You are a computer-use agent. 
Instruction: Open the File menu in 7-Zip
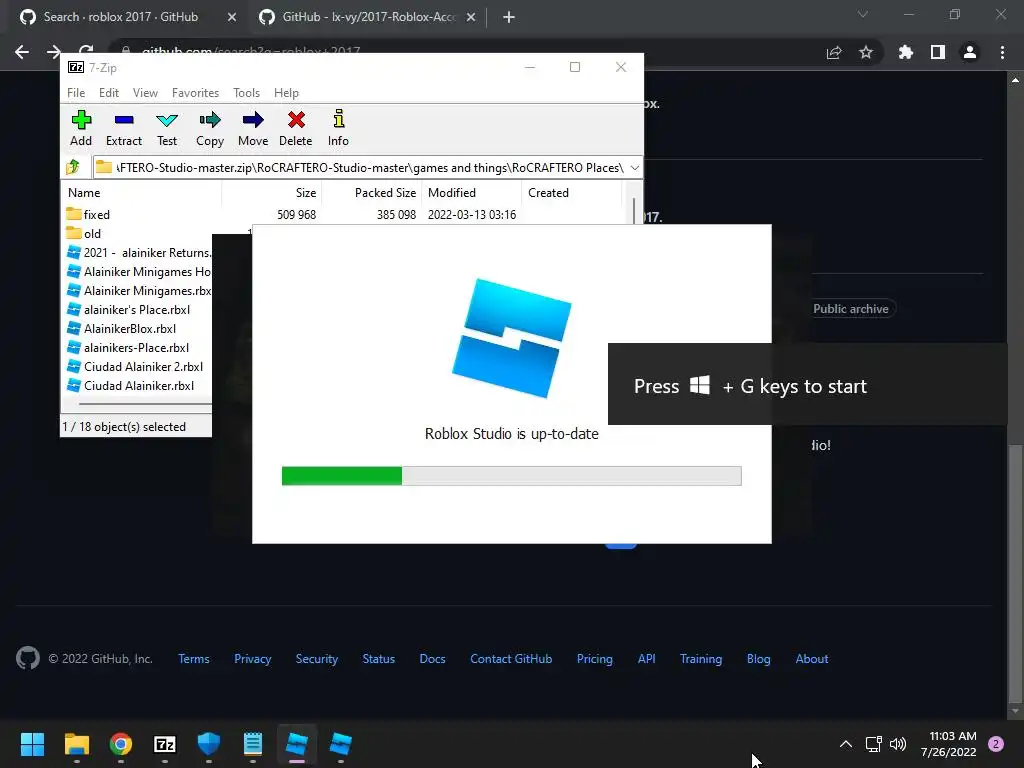point(76,93)
